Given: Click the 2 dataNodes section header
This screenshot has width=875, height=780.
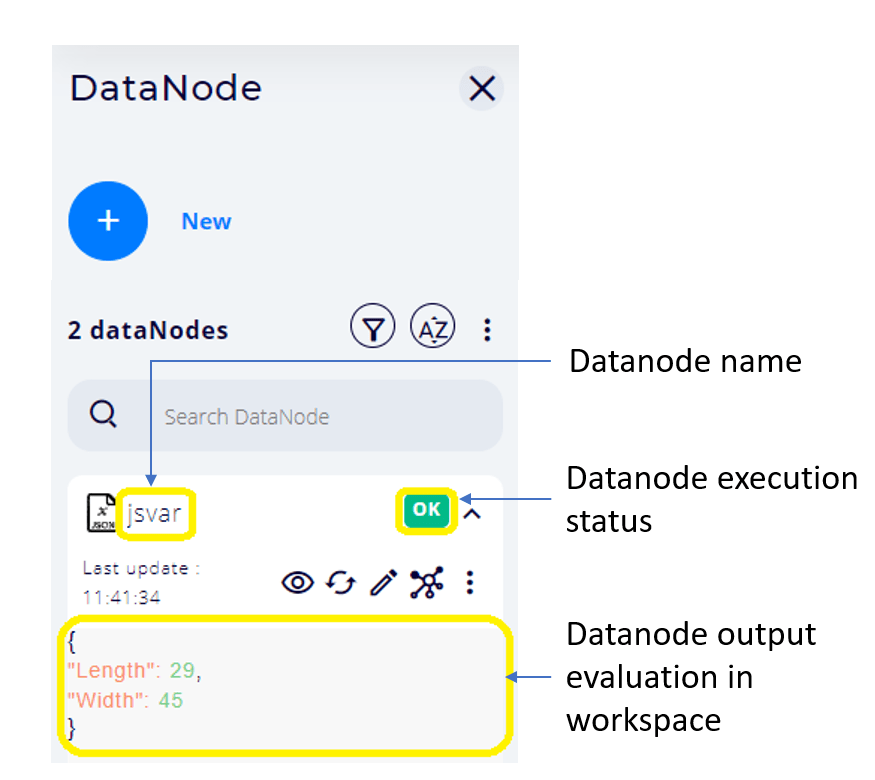Looking at the screenshot, I should coord(147,330).
